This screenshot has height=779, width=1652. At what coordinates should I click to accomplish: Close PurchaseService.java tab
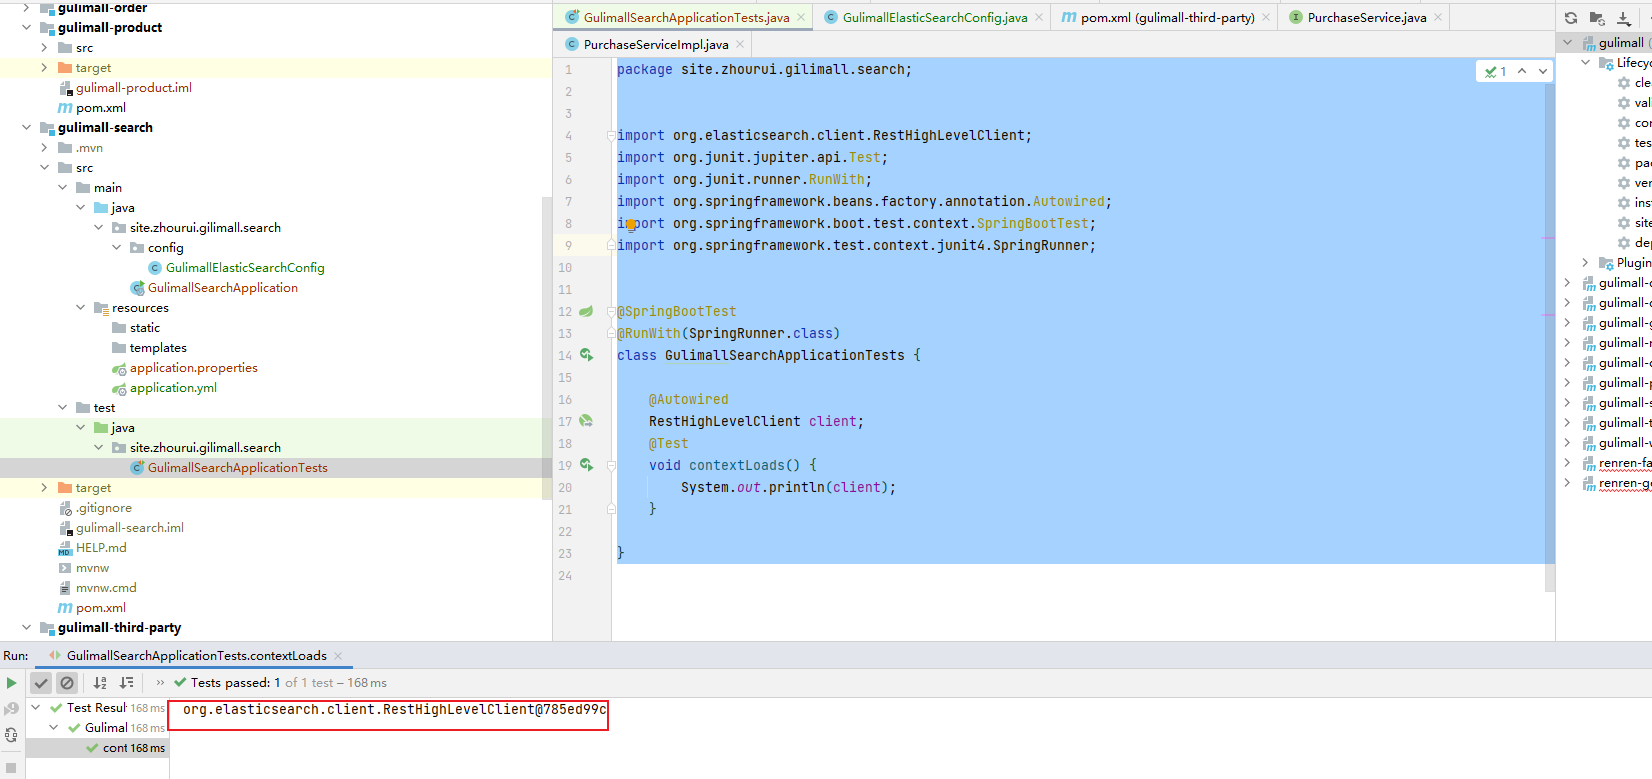1438,17
